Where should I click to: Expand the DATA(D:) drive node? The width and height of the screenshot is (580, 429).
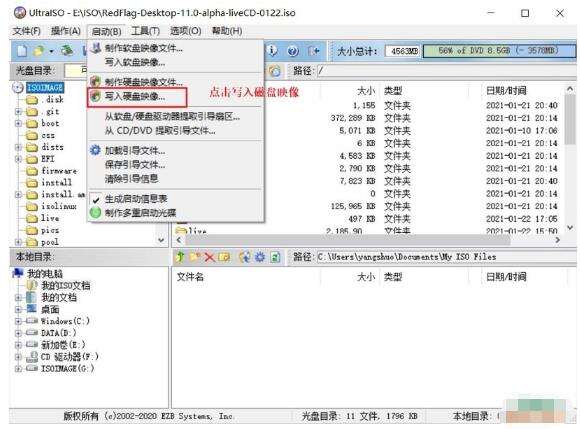click(18, 333)
